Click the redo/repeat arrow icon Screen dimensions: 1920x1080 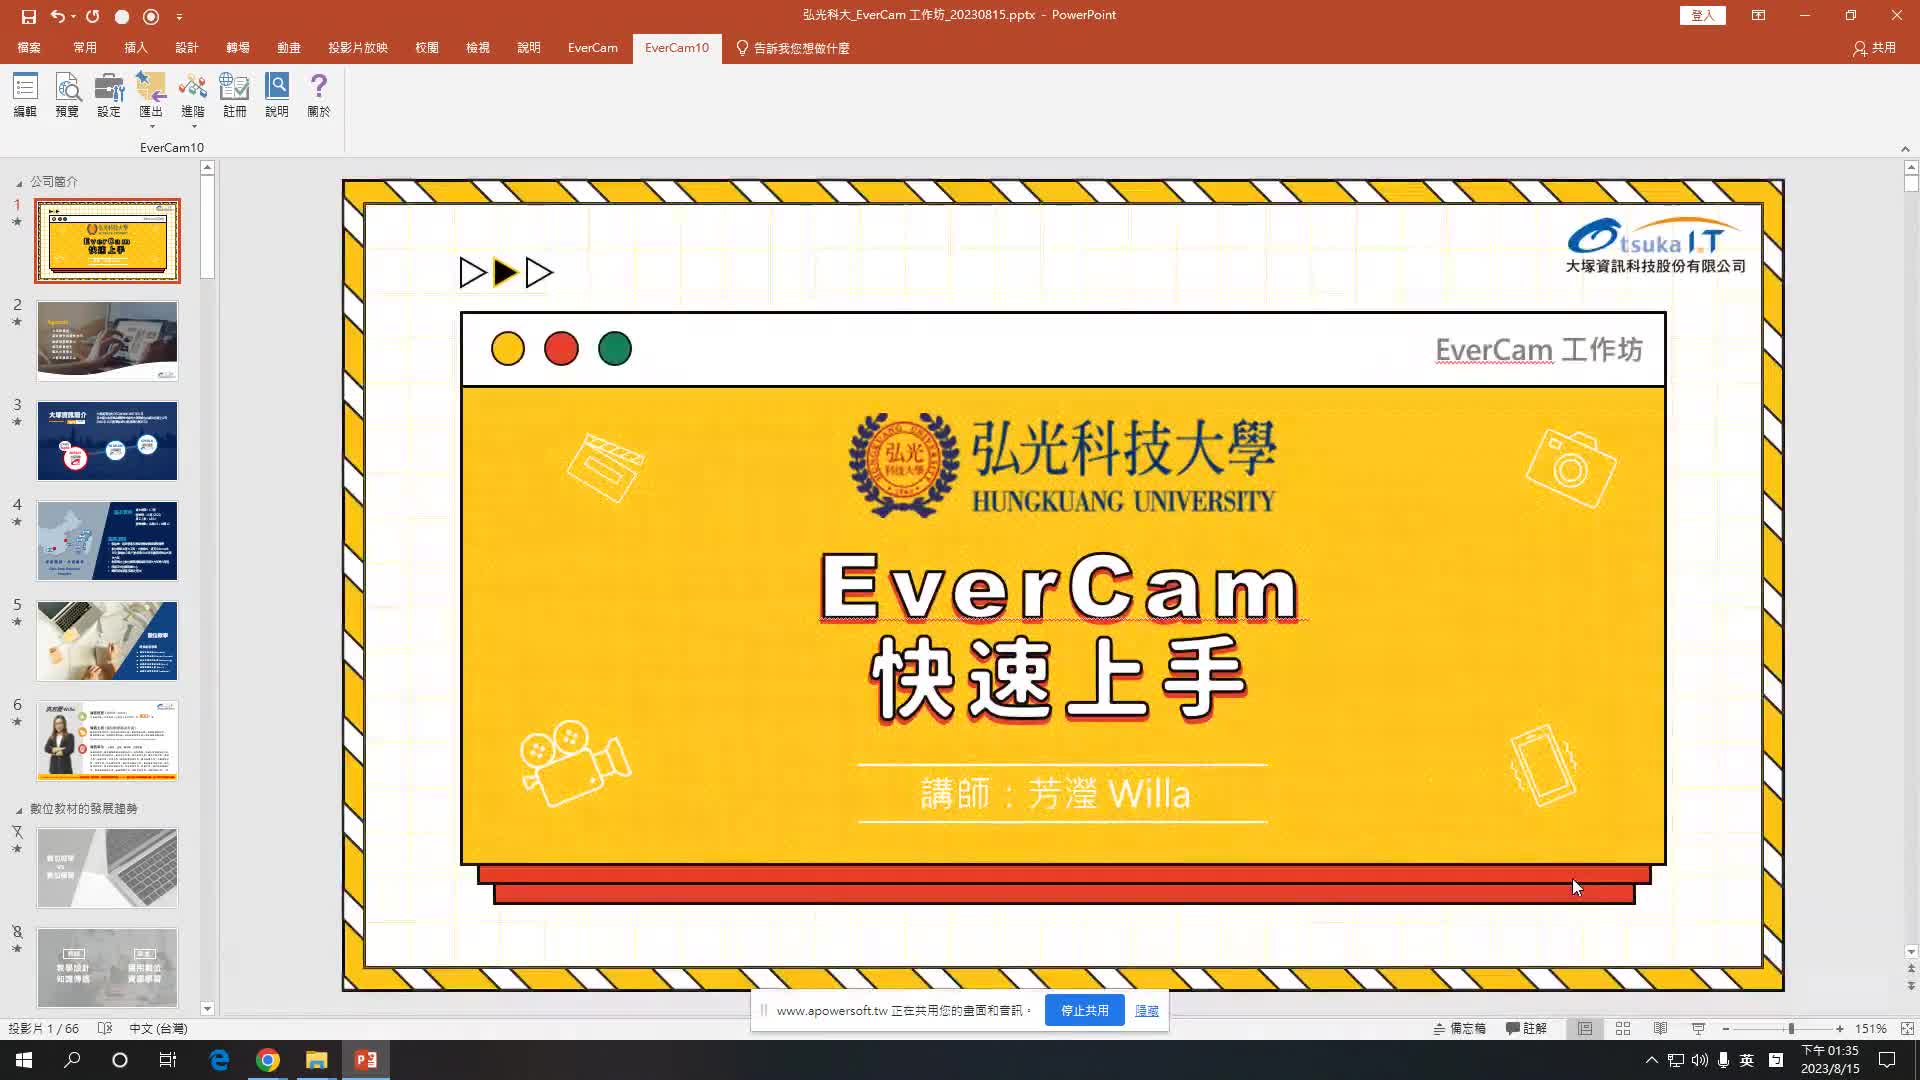tap(93, 16)
